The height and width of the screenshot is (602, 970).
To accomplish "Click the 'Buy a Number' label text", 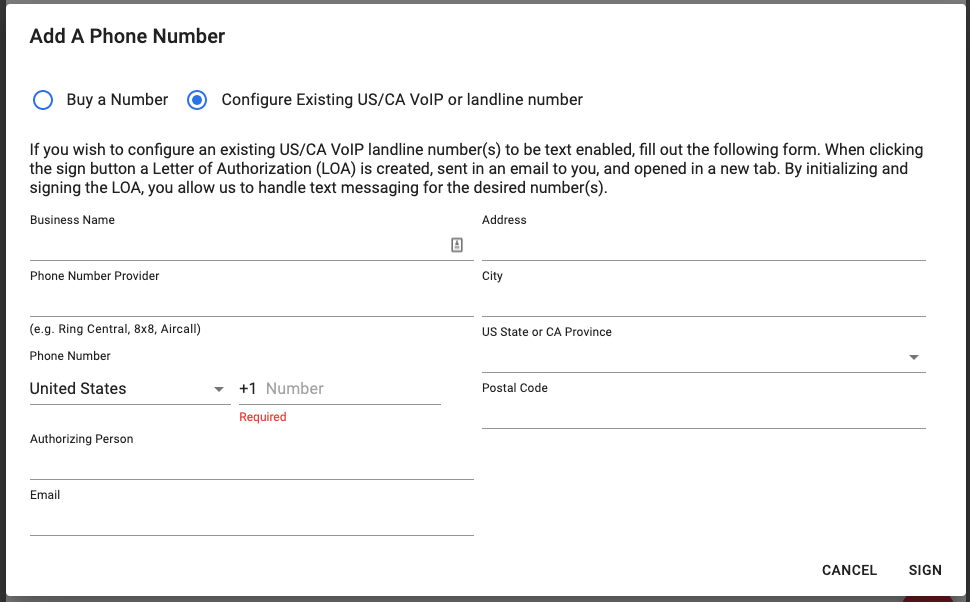I will pos(117,100).
